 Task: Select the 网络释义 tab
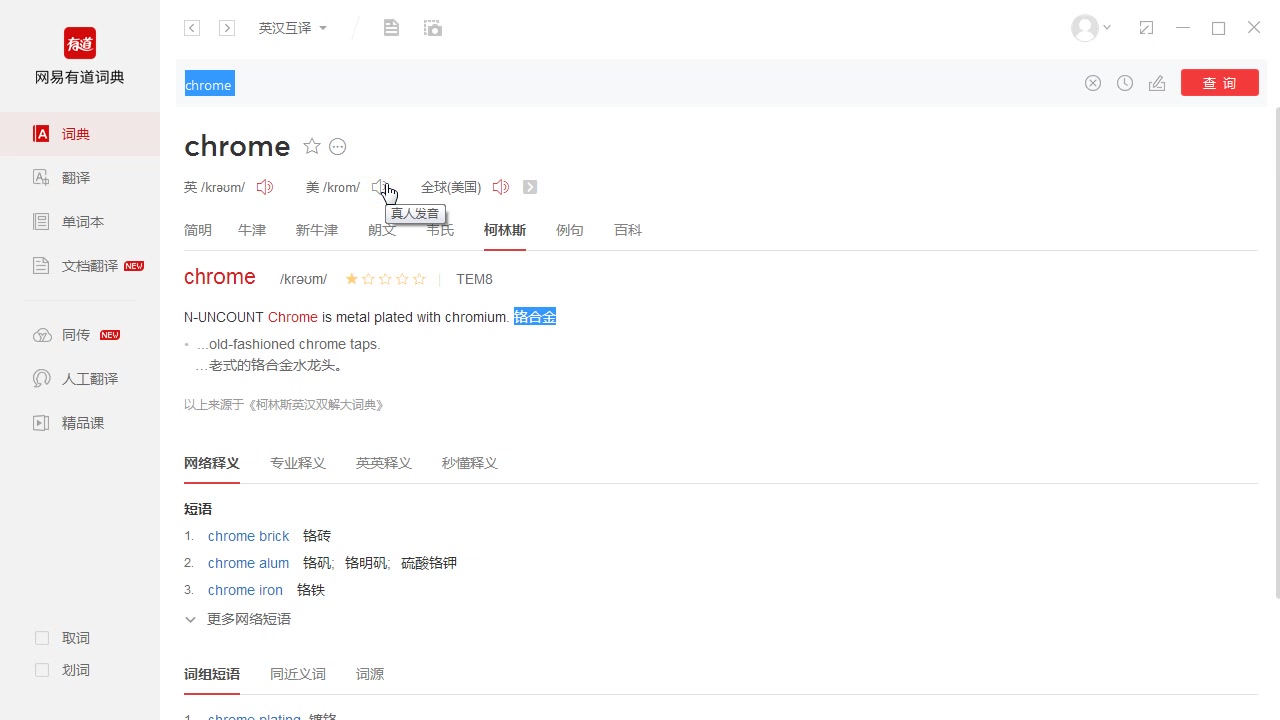[212, 463]
